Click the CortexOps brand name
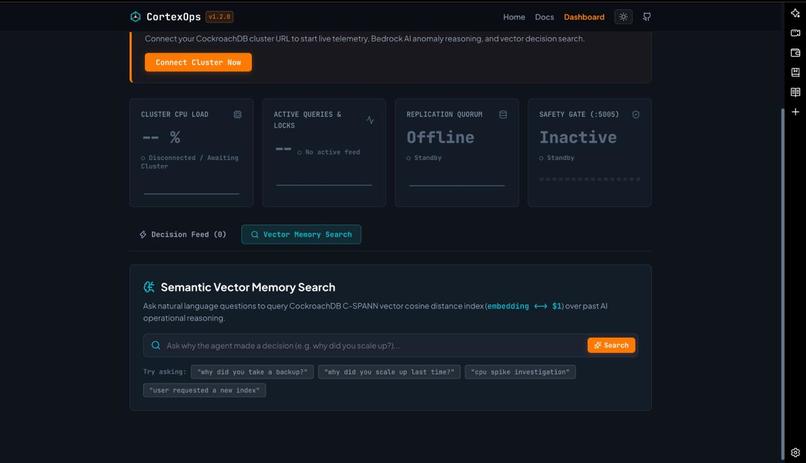This screenshot has height=463, width=806. click(x=173, y=17)
